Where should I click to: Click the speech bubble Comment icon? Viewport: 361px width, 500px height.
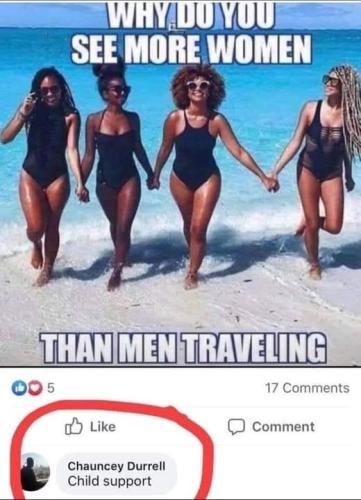click(x=236, y=427)
